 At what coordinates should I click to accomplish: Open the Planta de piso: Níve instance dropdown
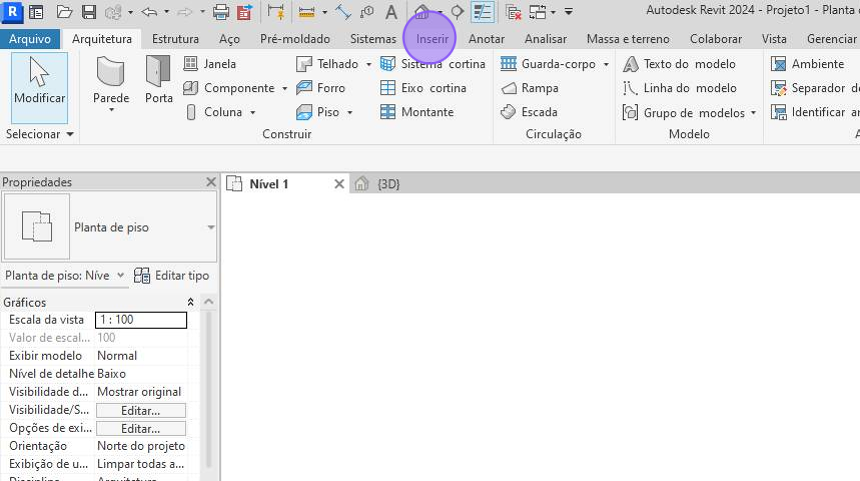(120, 275)
